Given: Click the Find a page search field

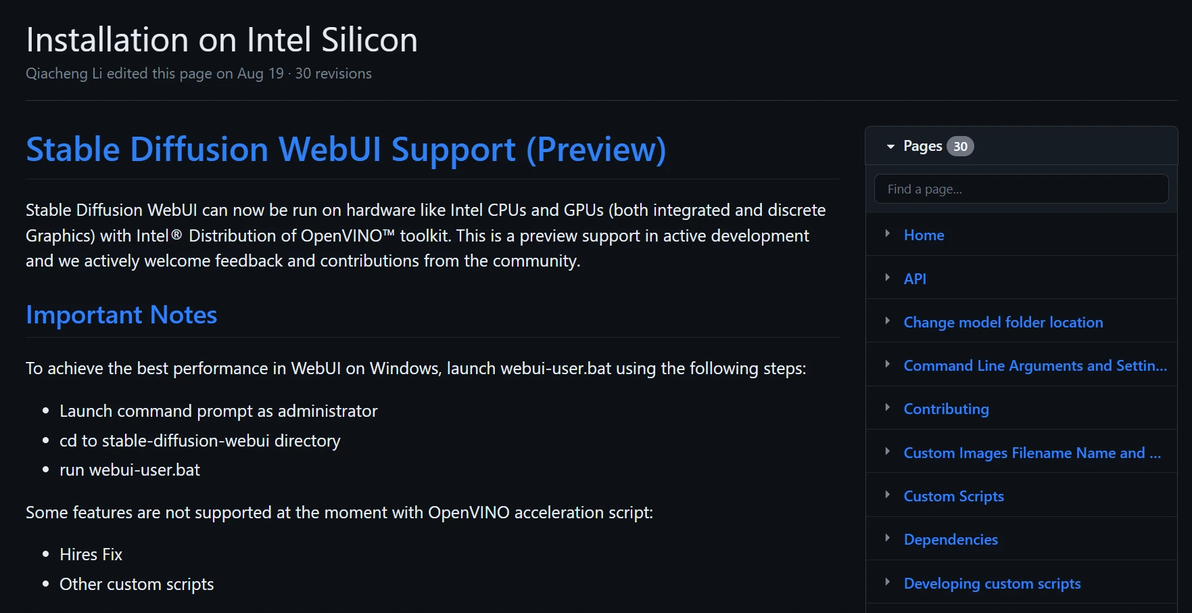Looking at the screenshot, I should 1021,189.
